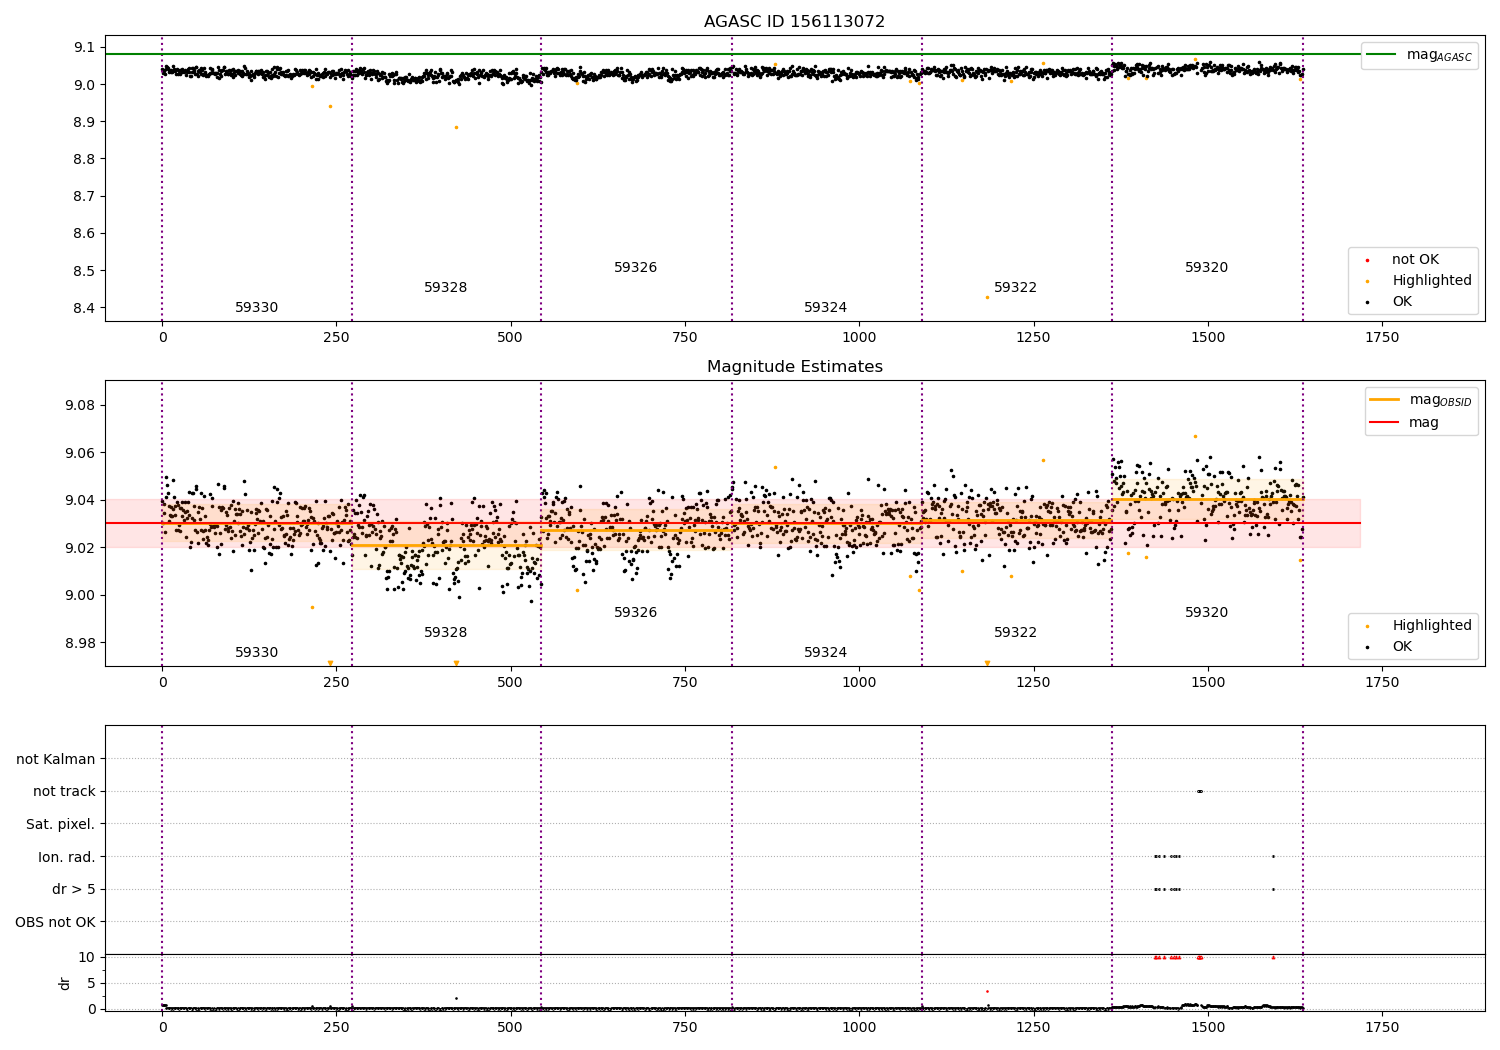Select the 'not OK' legend entry
This screenshot has height=1050, width=1500.
1415,260
